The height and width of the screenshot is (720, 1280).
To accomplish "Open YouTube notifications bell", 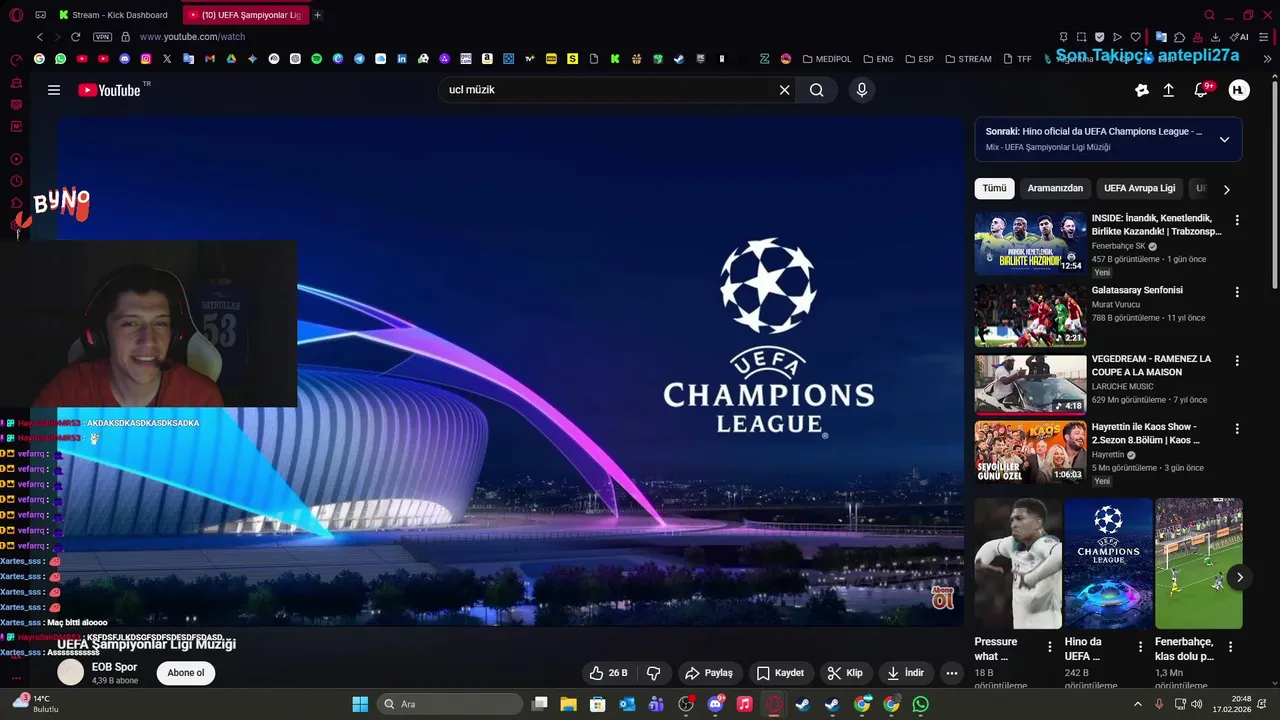I will pyautogui.click(x=1201, y=90).
